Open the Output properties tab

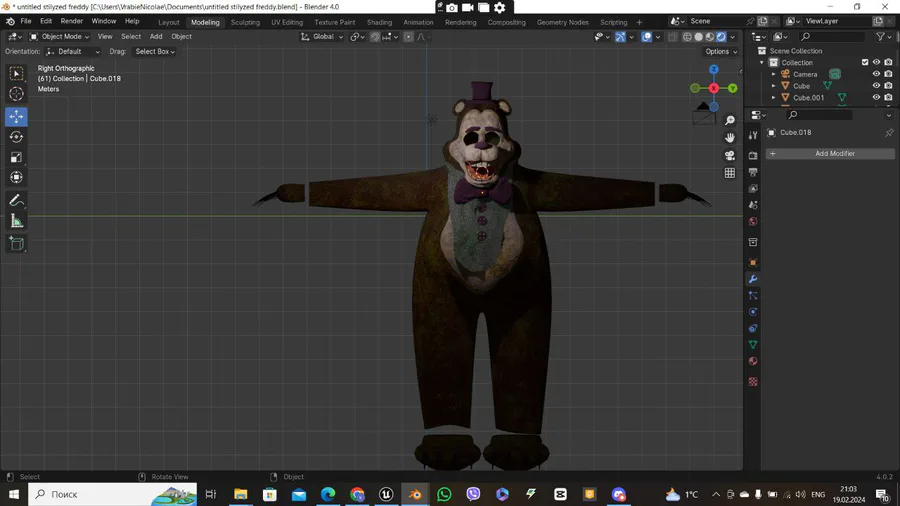click(x=753, y=172)
